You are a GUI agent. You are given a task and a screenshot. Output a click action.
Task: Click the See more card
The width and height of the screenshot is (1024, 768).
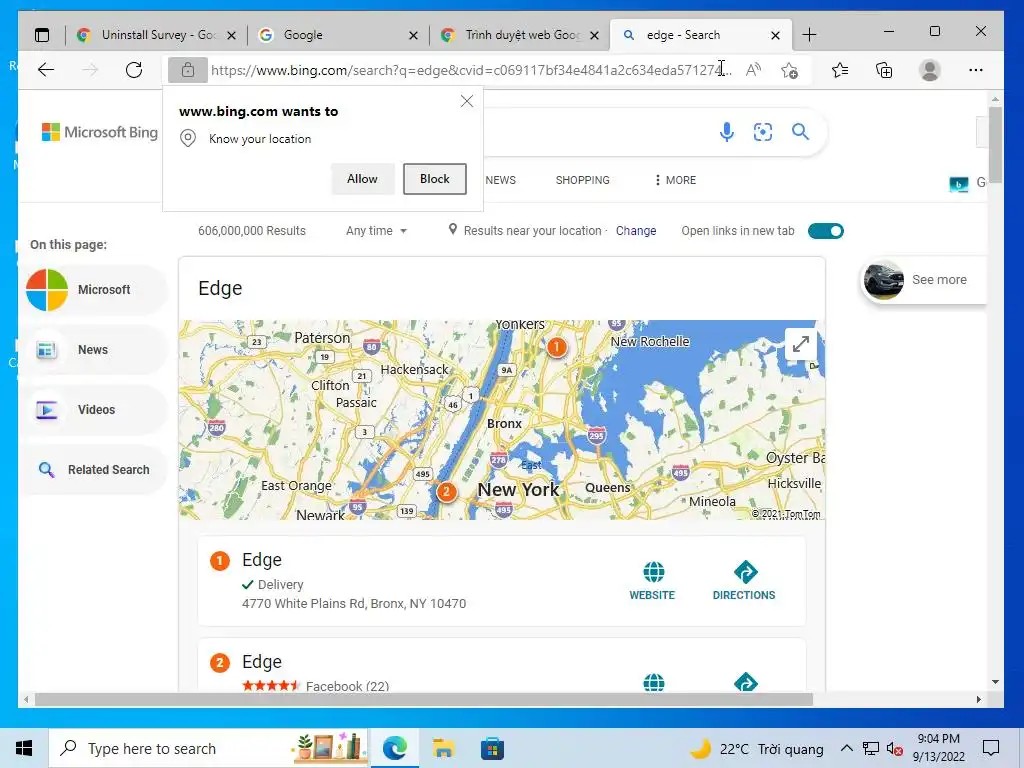(x=922, y=280)
